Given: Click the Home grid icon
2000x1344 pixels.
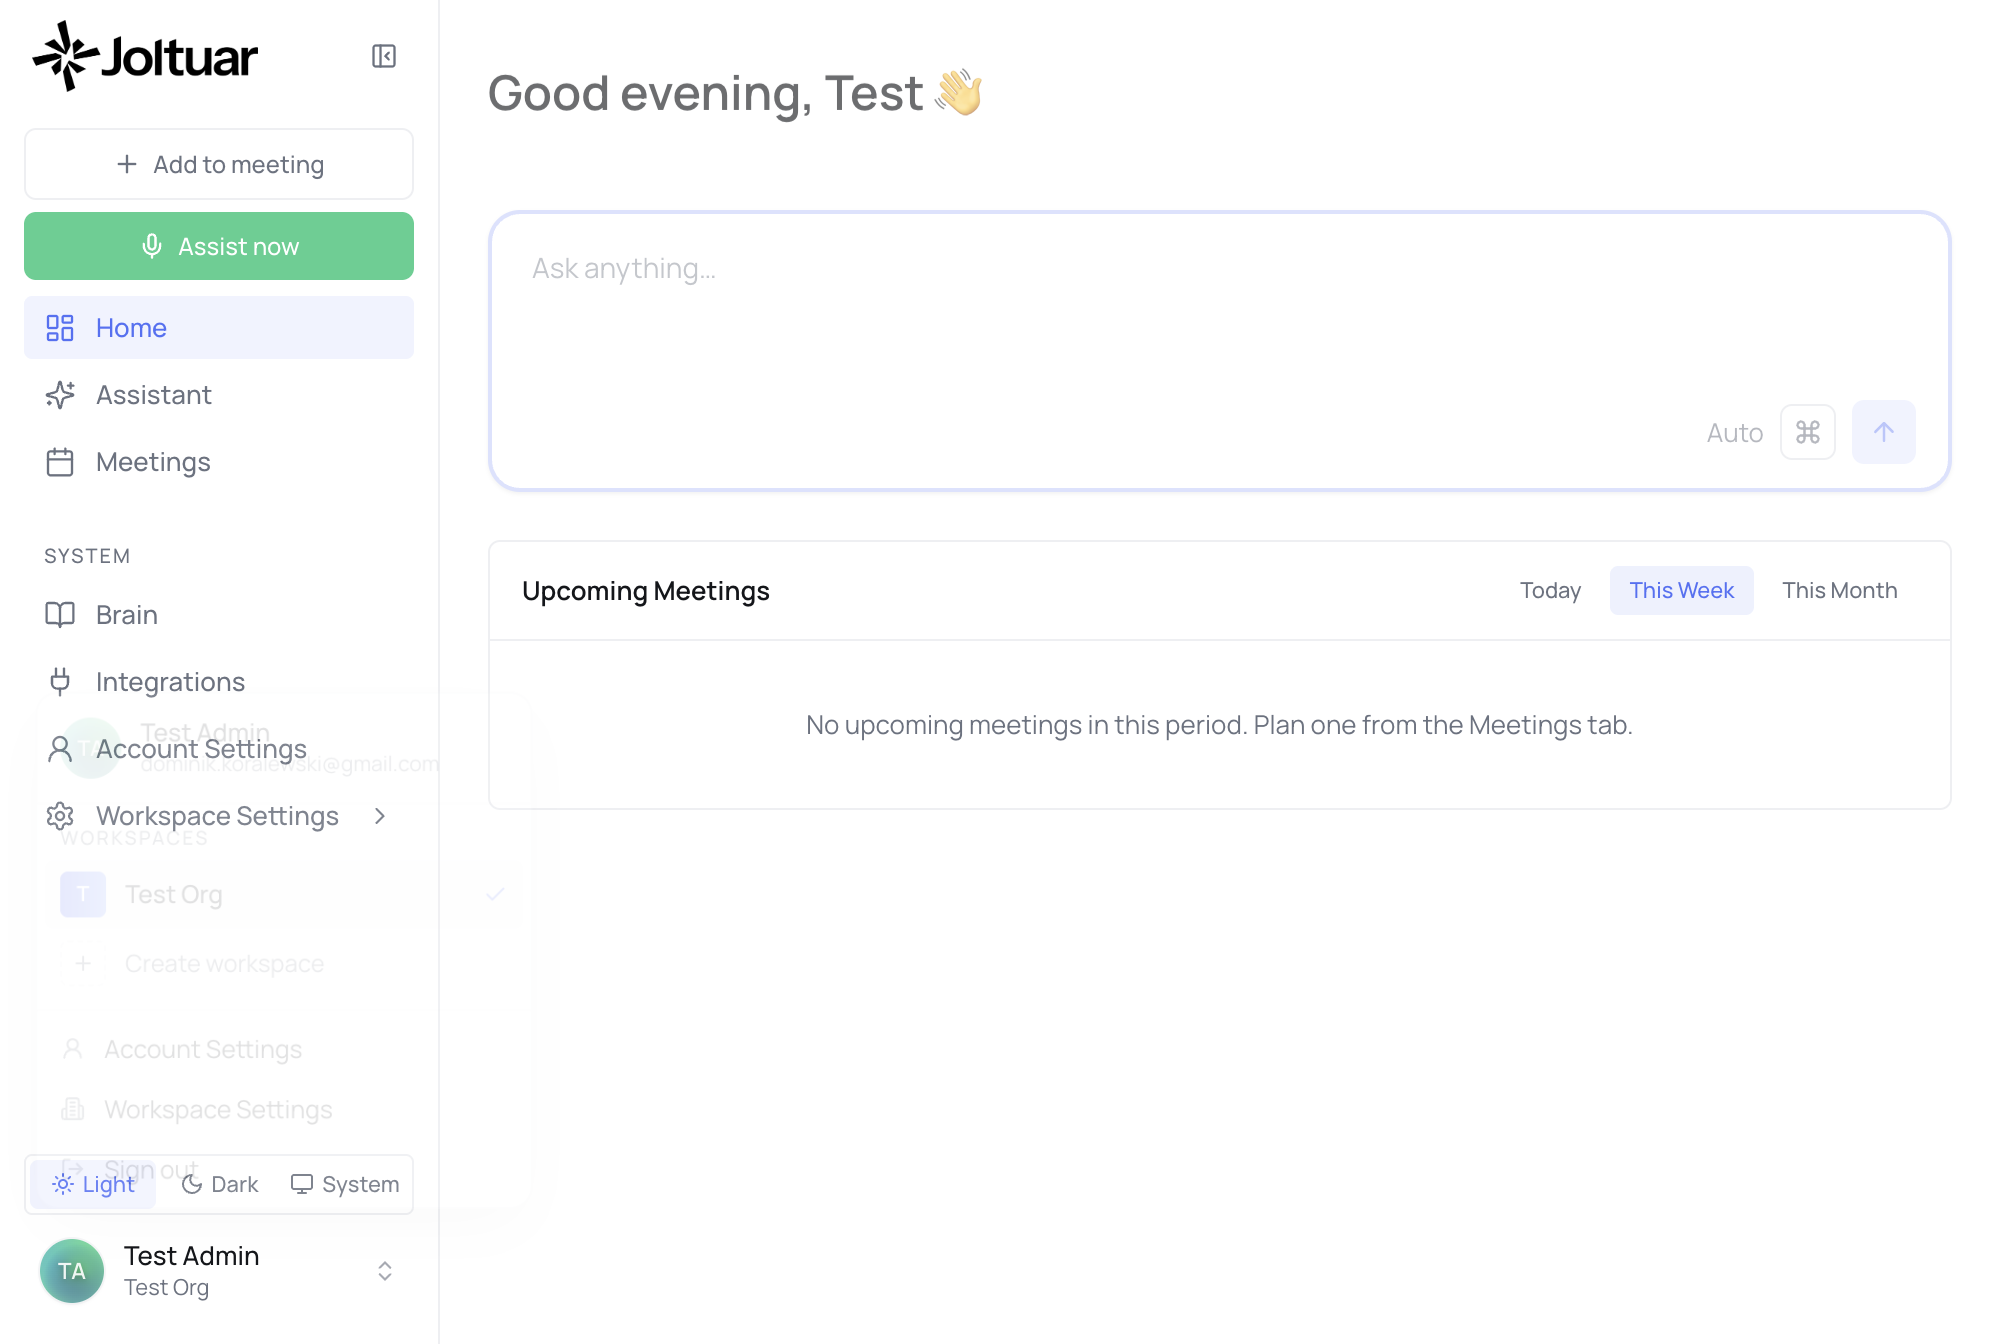Looking at the screenshot, I should pyautogui.click(x=60, y=328).
